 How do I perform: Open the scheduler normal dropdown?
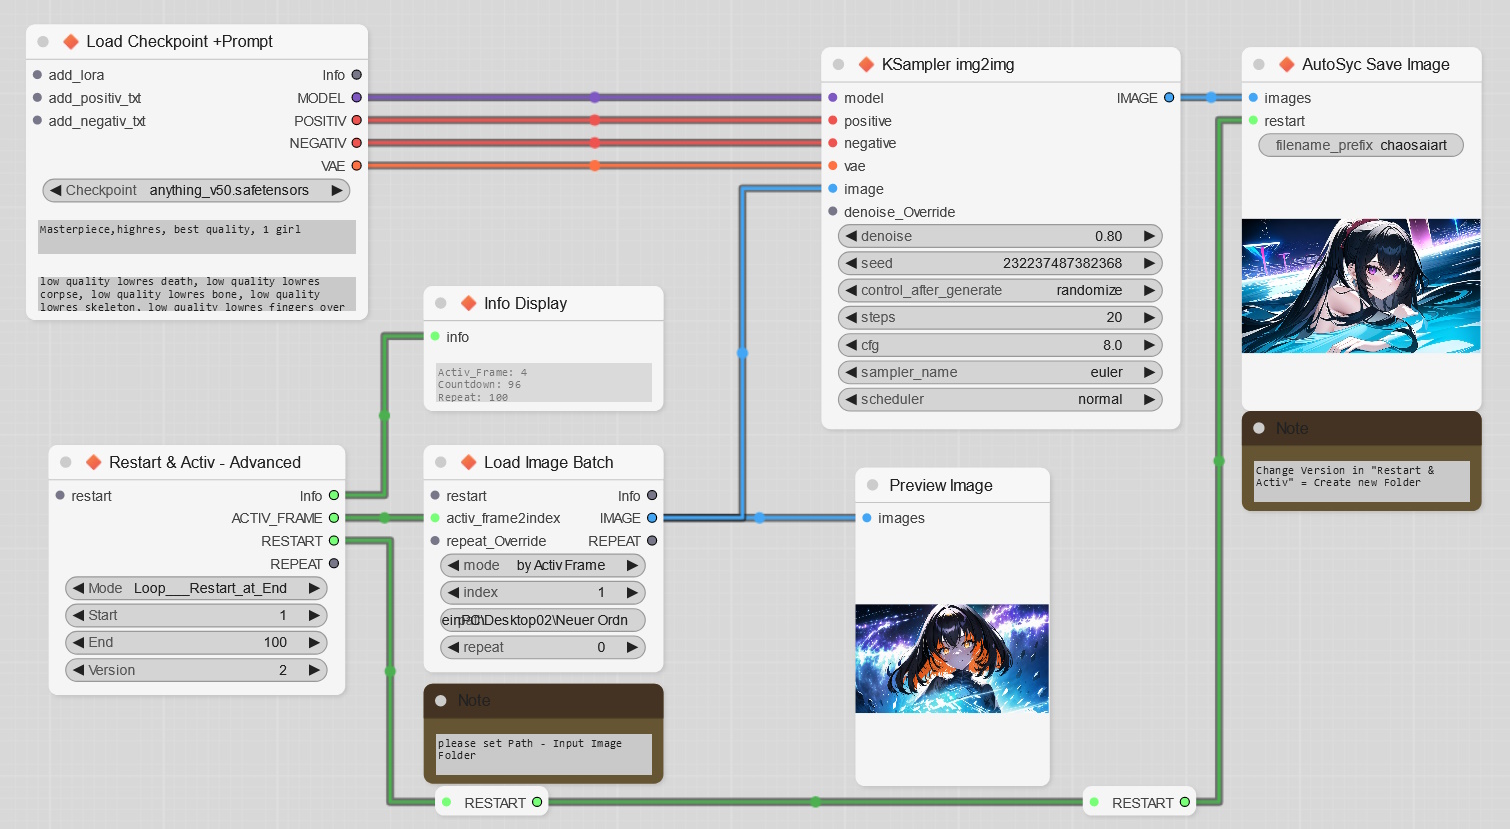(x=1000, y=399)
